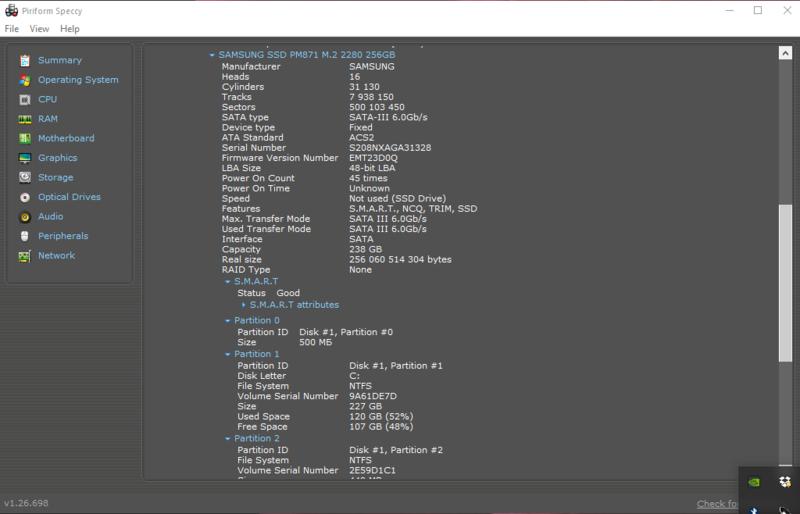
Task: Click Partition ID Disk #1, Partition #2
Action: click(396, 450)
